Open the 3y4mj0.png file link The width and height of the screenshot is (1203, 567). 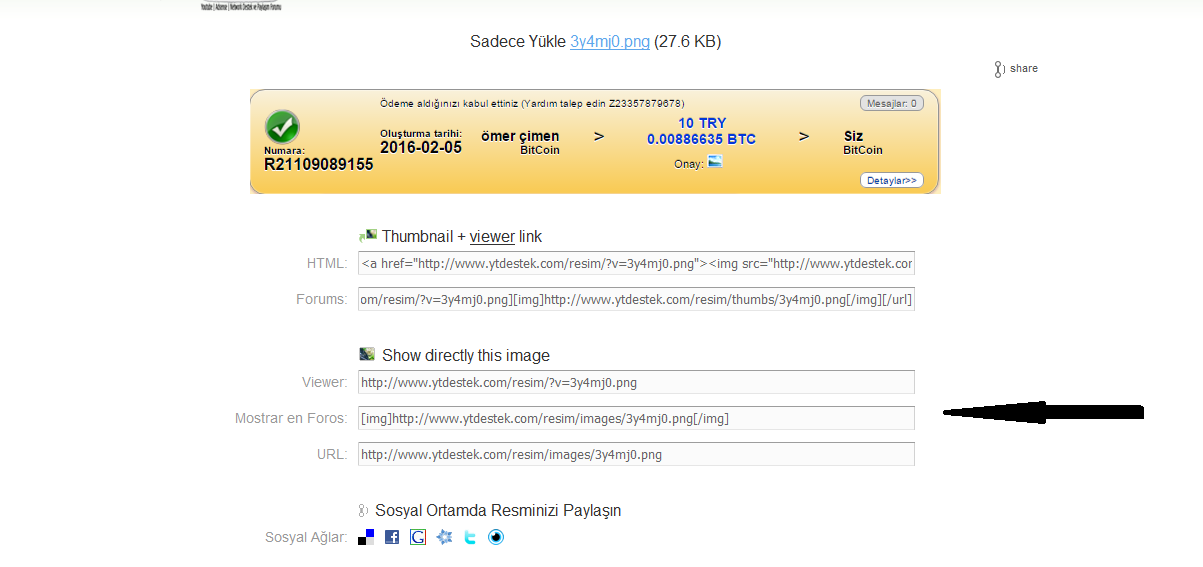[610, 42]
